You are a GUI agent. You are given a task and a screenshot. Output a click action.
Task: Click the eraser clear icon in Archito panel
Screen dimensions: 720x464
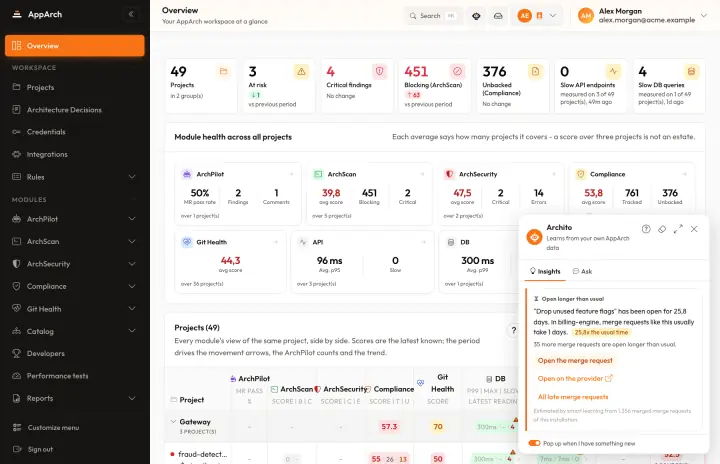(662, 229)
